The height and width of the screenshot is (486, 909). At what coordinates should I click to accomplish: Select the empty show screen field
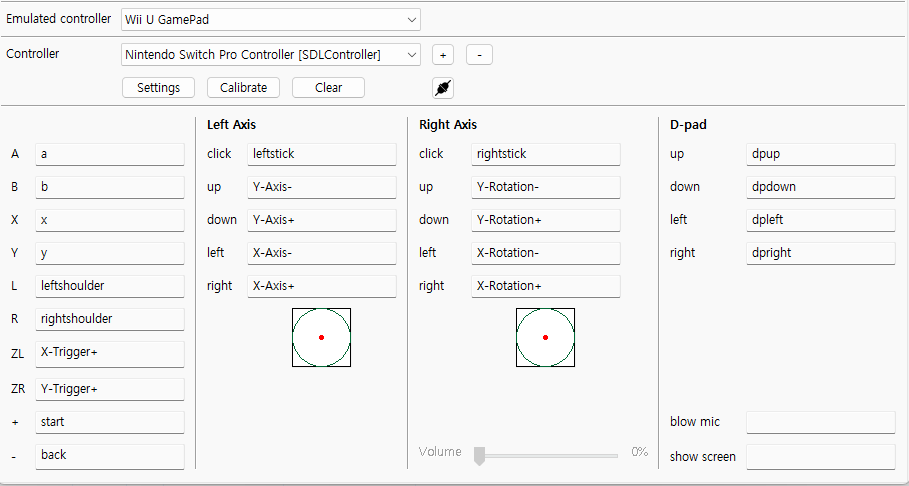coord(820,457)
